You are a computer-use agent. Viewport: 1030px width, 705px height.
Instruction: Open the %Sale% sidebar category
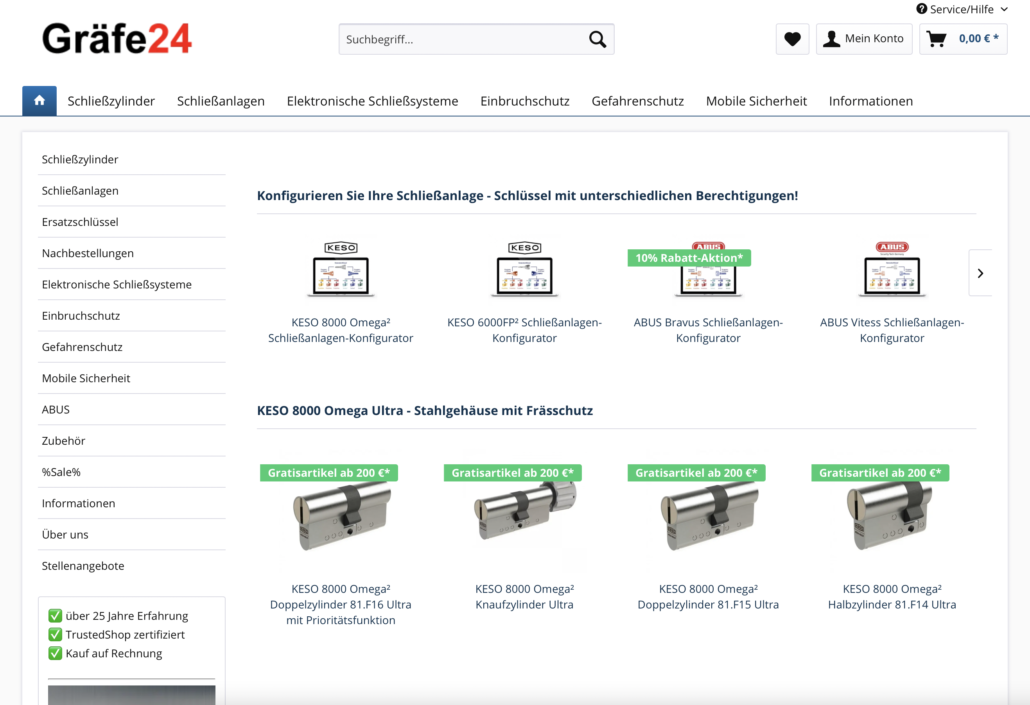click(61, 472)
